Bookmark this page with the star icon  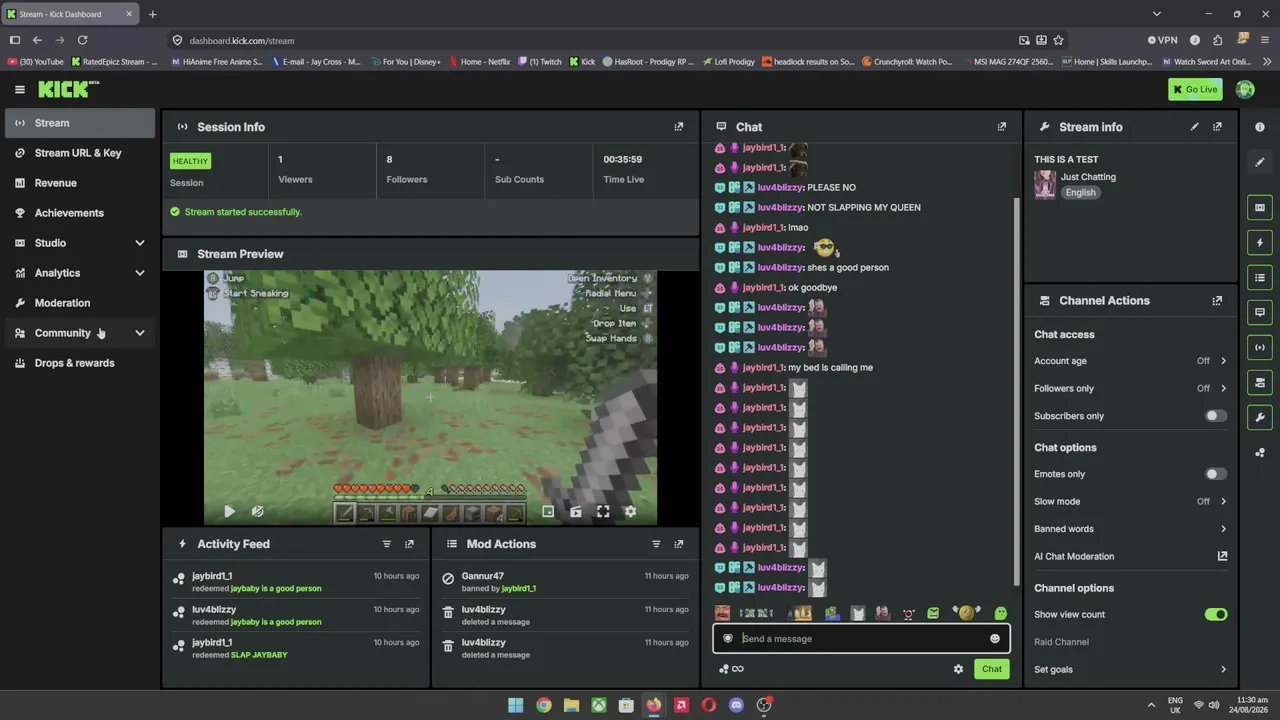point(1058,41)
